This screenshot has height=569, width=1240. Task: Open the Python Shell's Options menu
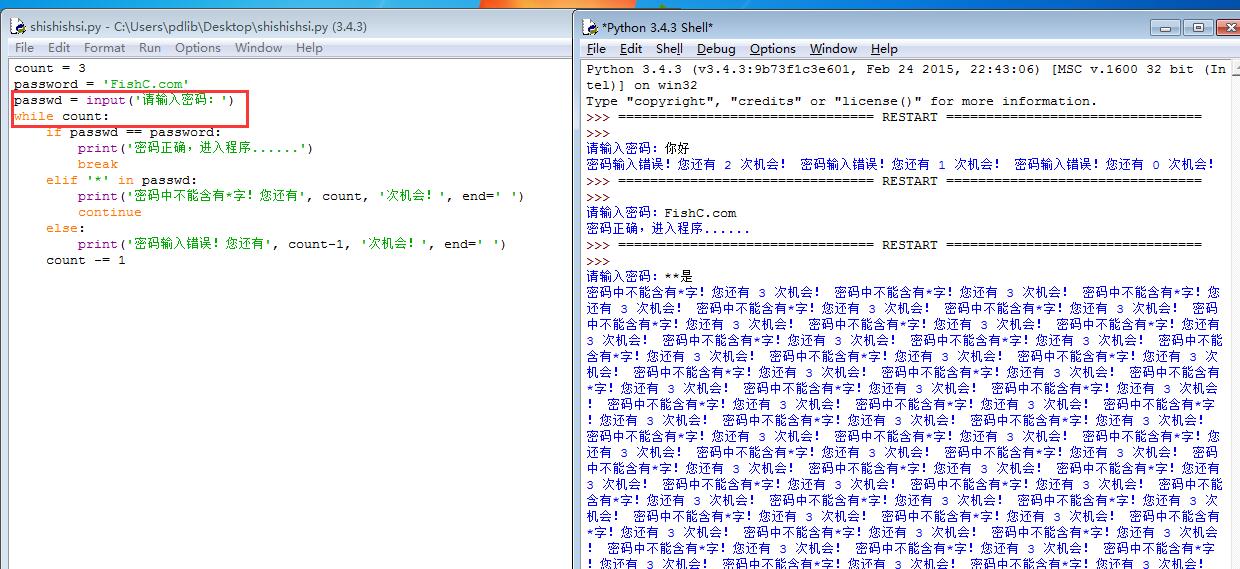coord(773,49)
